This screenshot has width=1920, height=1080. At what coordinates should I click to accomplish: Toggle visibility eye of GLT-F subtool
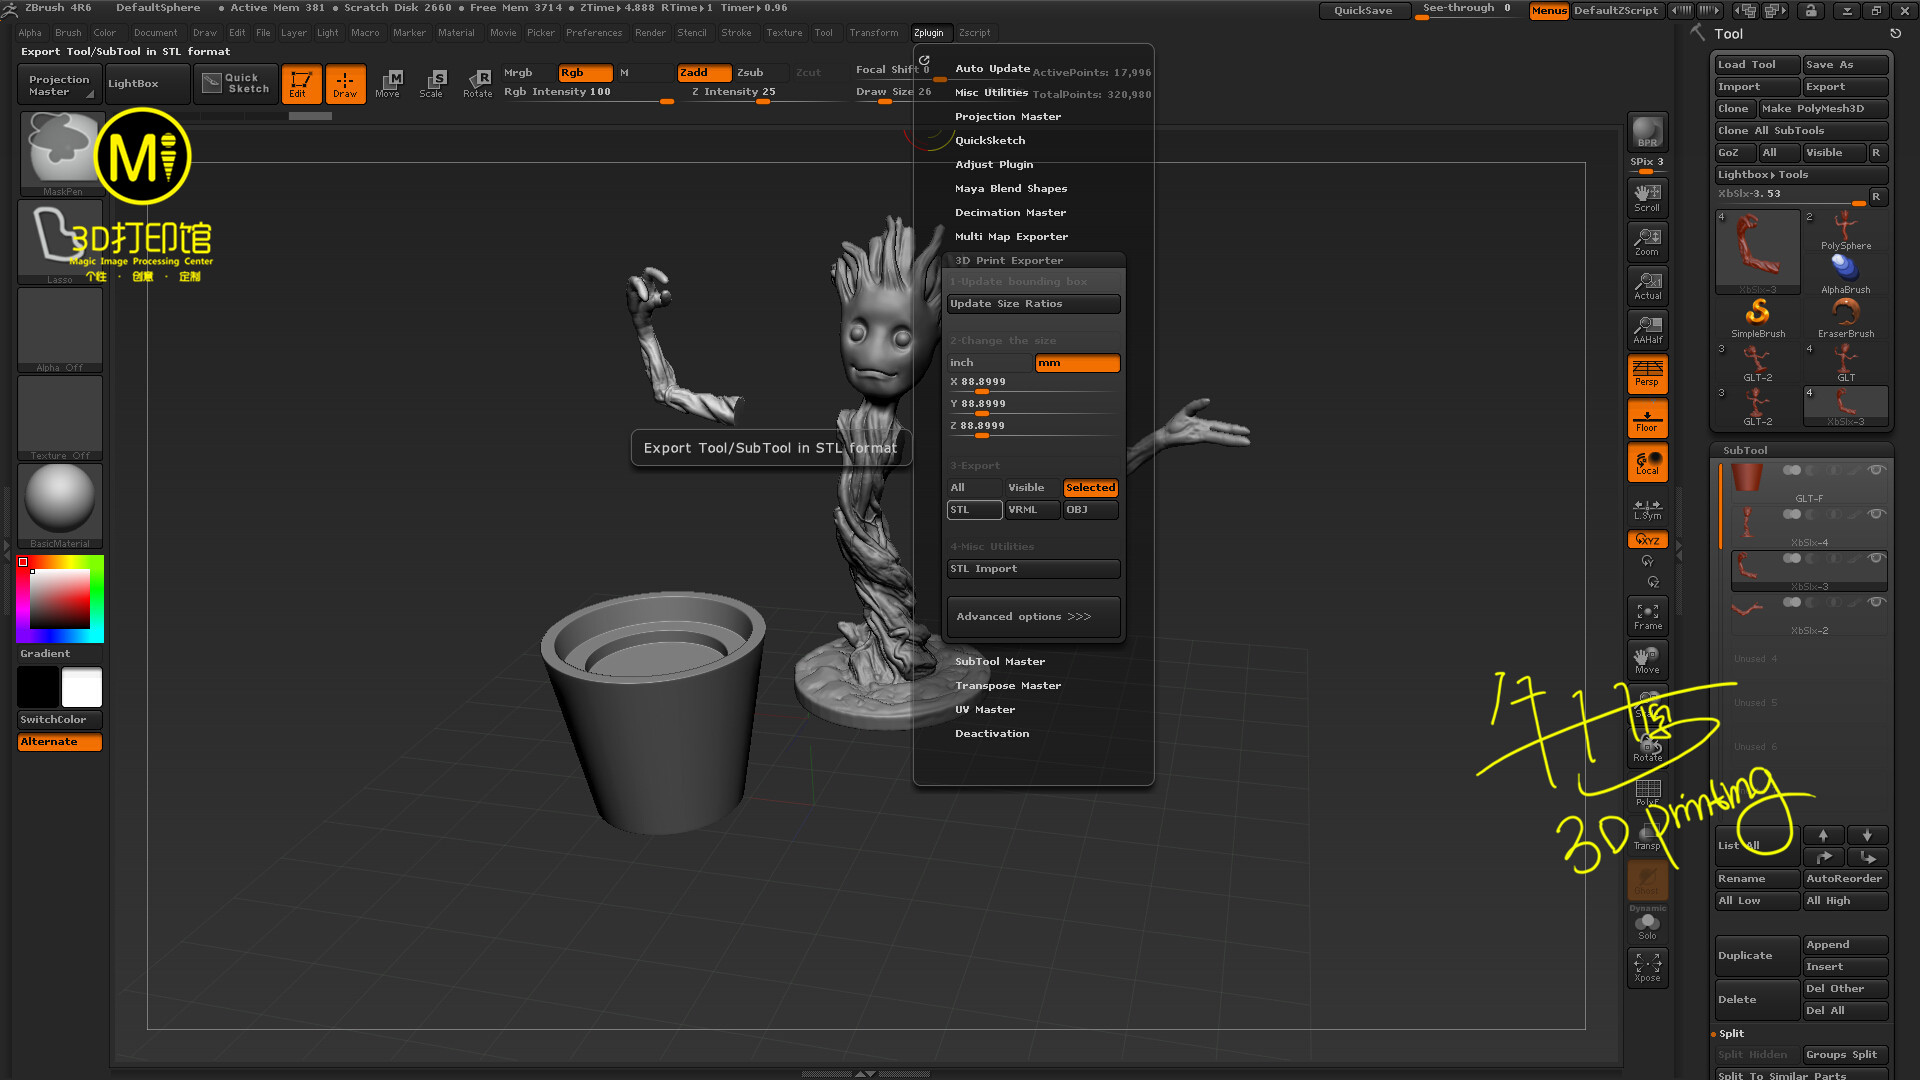(x=1876, y=470)
